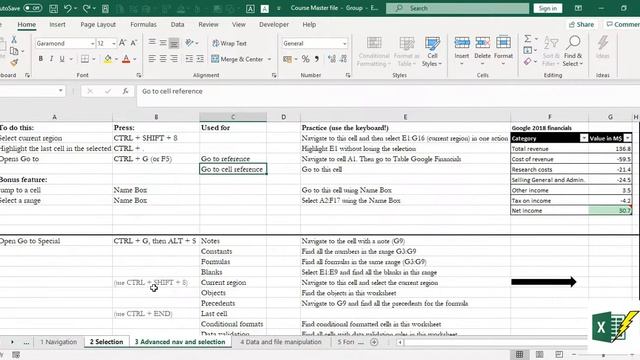Screen dimensions: 640x360
Task: Click the AutoSum sigma icon
Action: 528,39
